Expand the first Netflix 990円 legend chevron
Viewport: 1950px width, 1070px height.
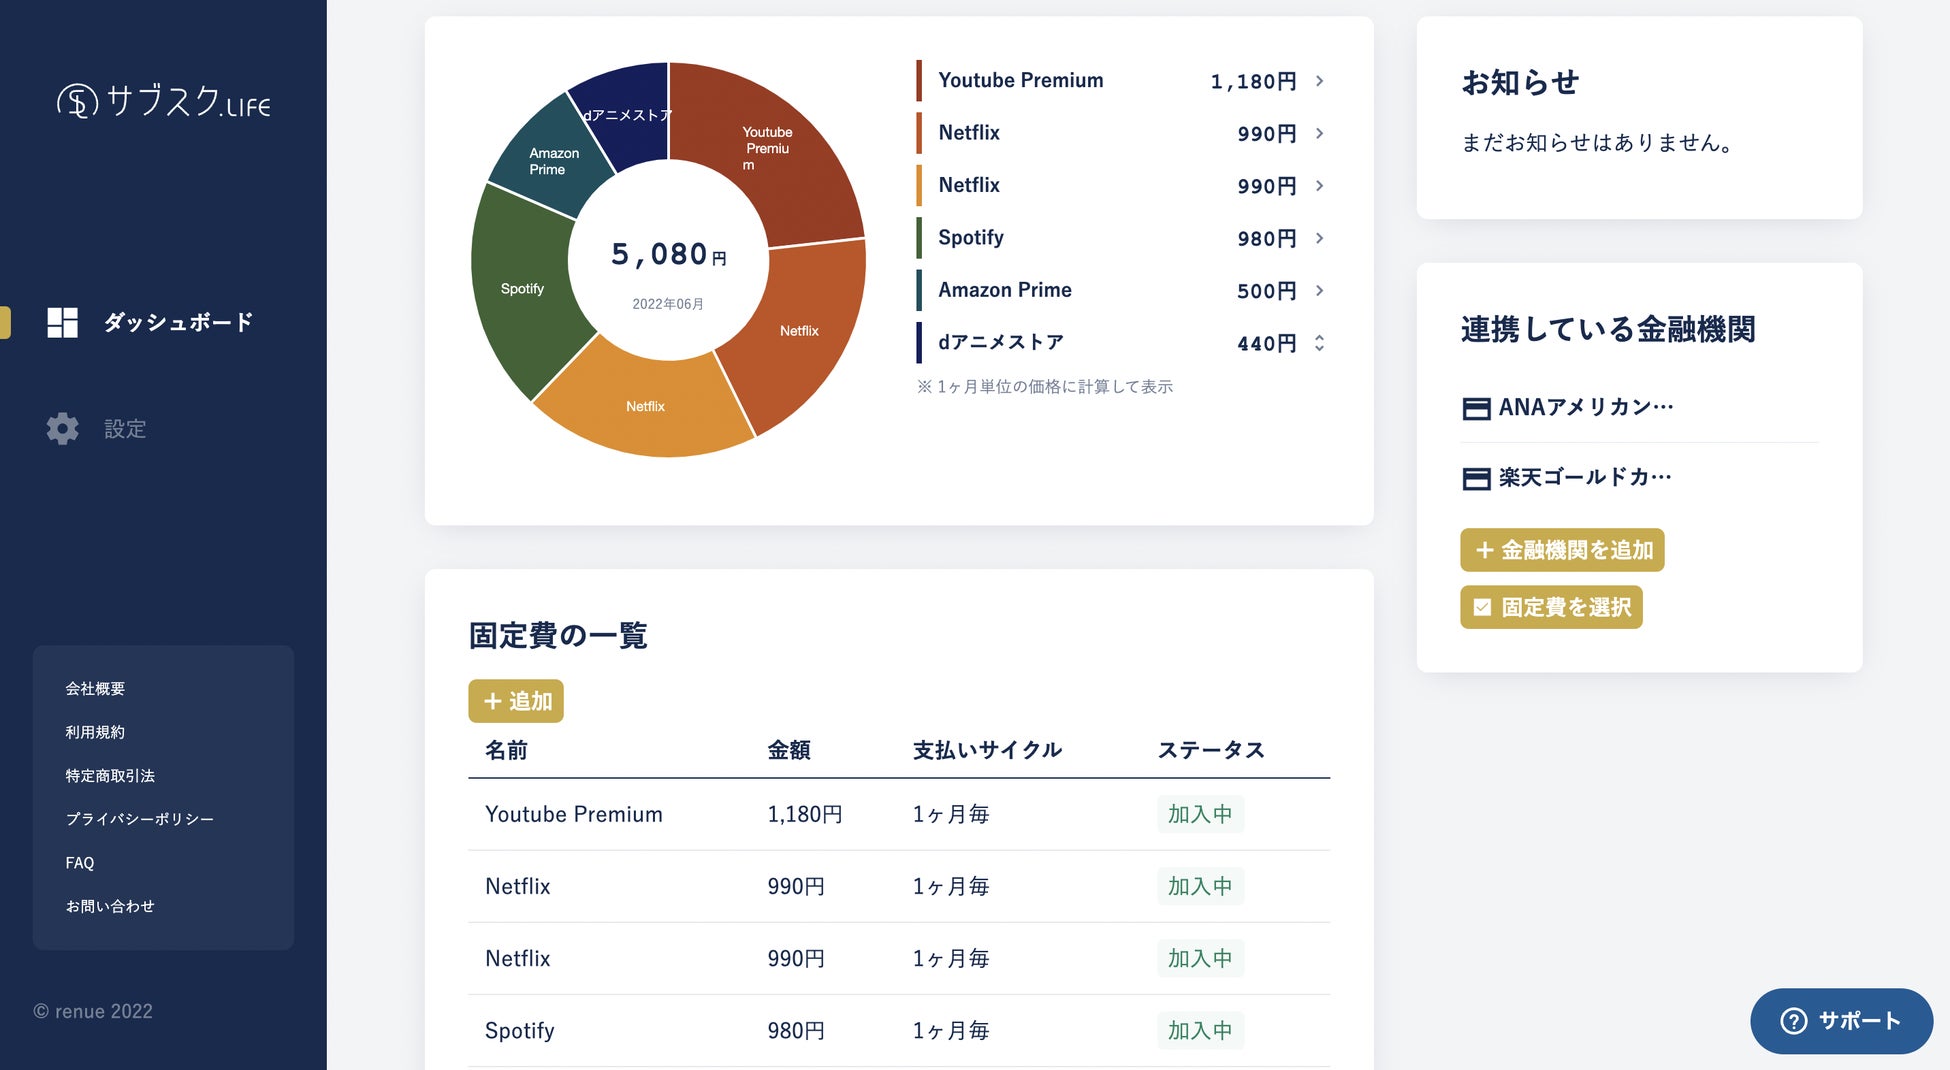[x=1320, y=133]
